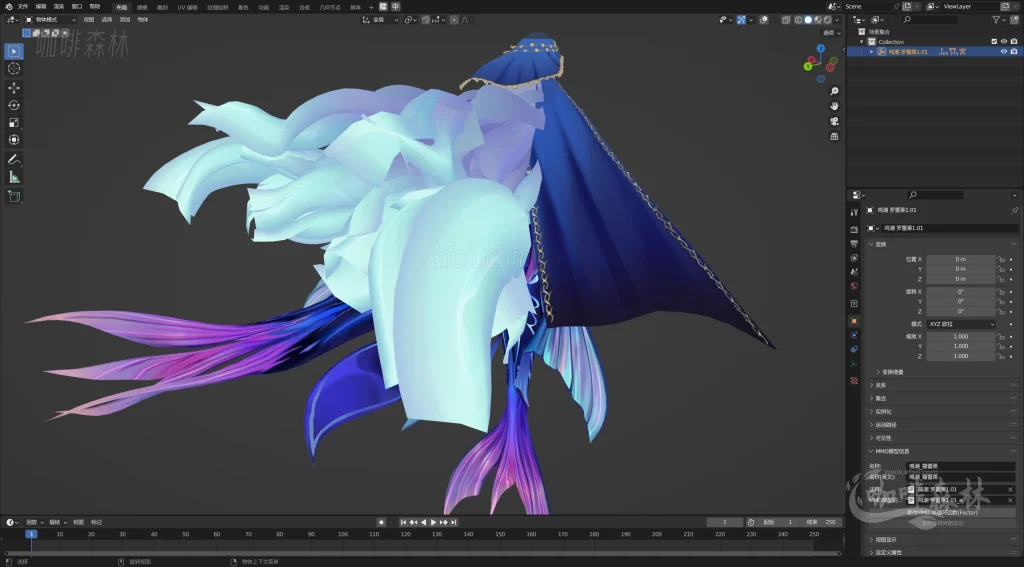
Task: Select the Select Box tool
Action: click(14, 51)
